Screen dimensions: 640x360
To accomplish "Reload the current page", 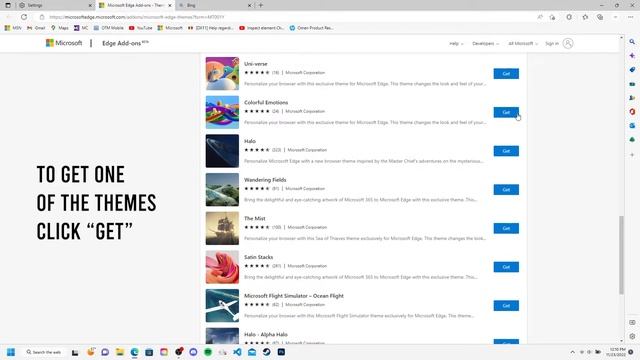I will (24, 17).
